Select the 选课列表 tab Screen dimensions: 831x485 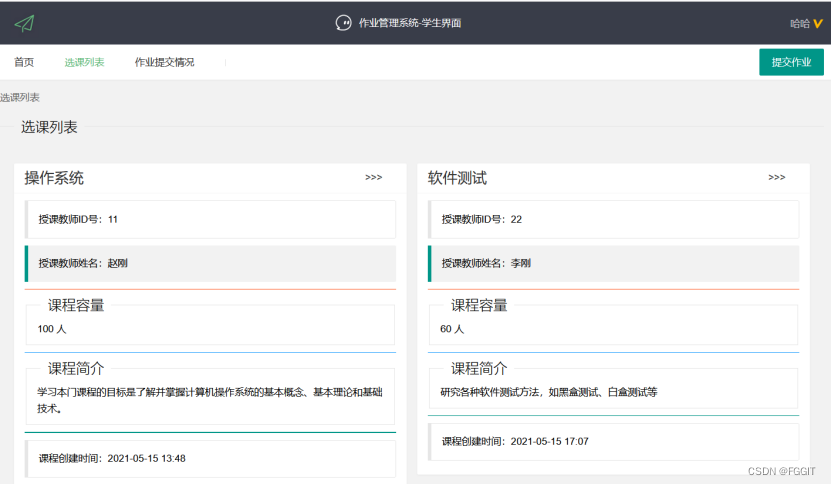pos(84,62)
